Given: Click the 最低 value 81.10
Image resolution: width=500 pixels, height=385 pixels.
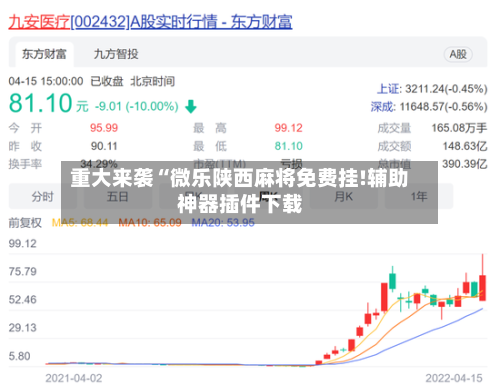Looking at the screenshot, I should coord(289,146).
